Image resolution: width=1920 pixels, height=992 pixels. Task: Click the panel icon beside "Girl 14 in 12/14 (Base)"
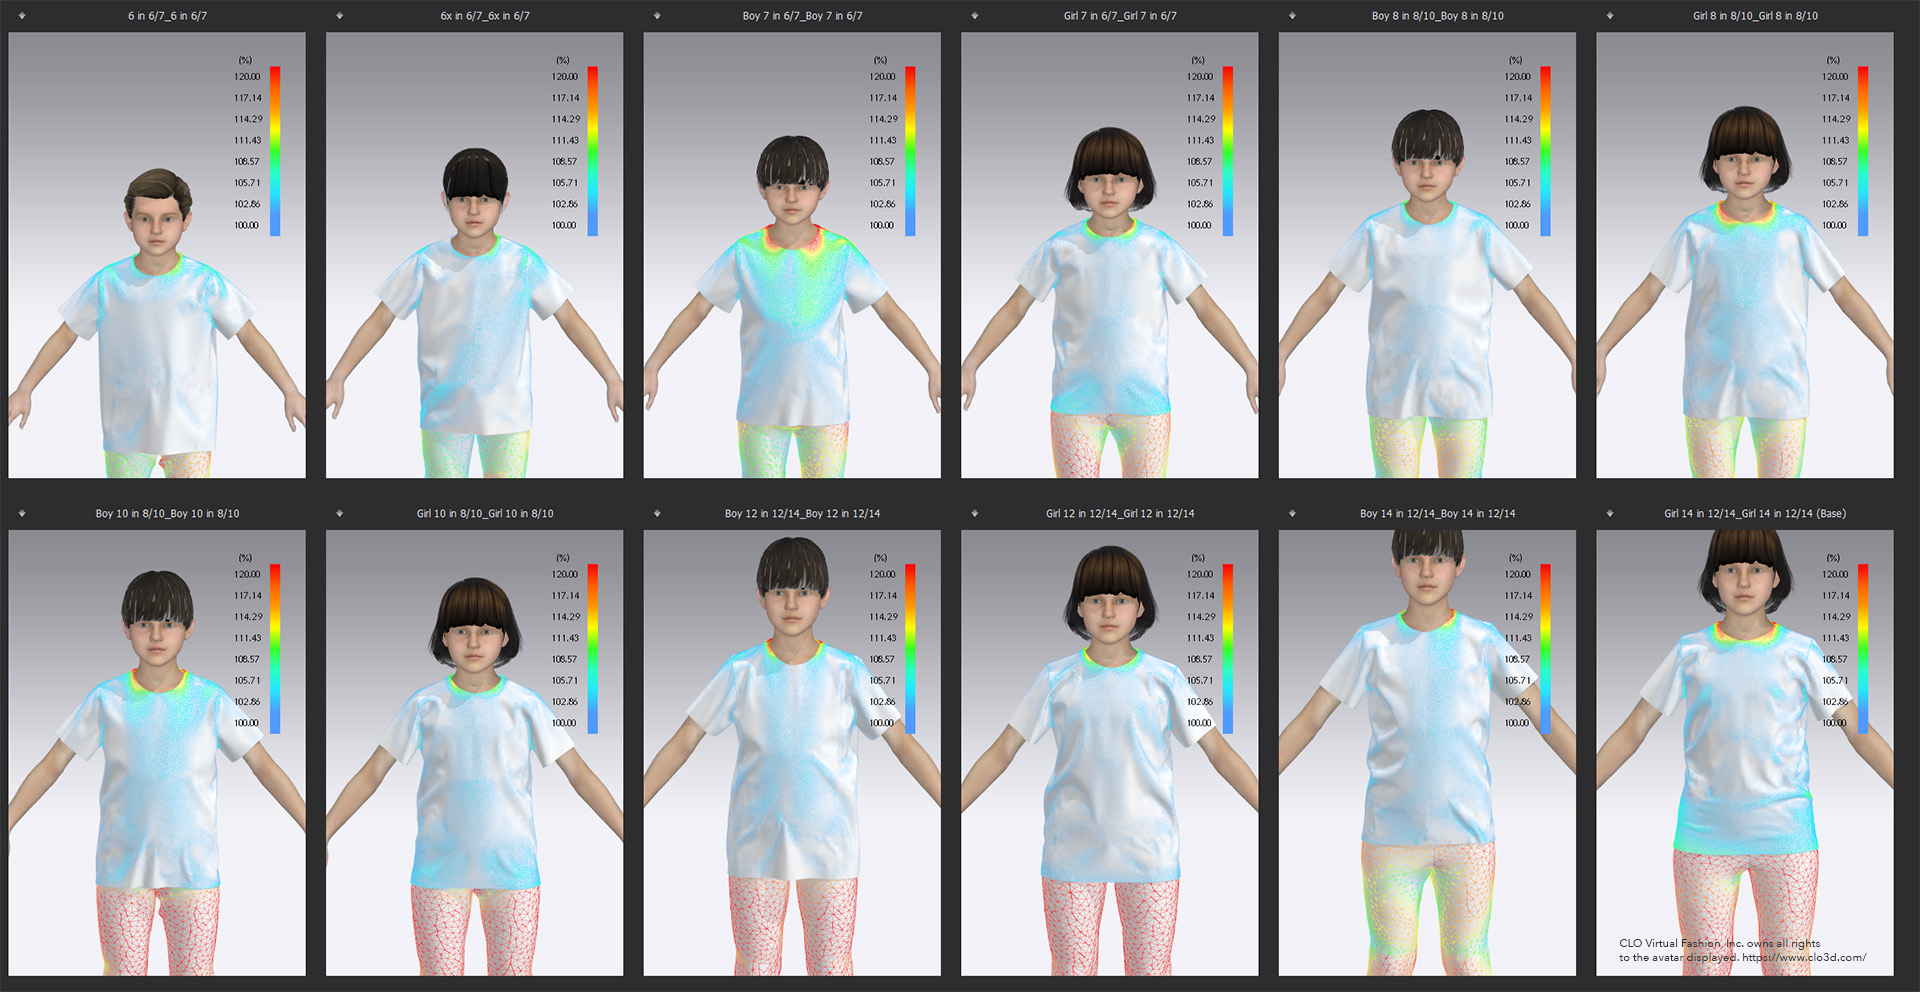[x=1608, y=513]
